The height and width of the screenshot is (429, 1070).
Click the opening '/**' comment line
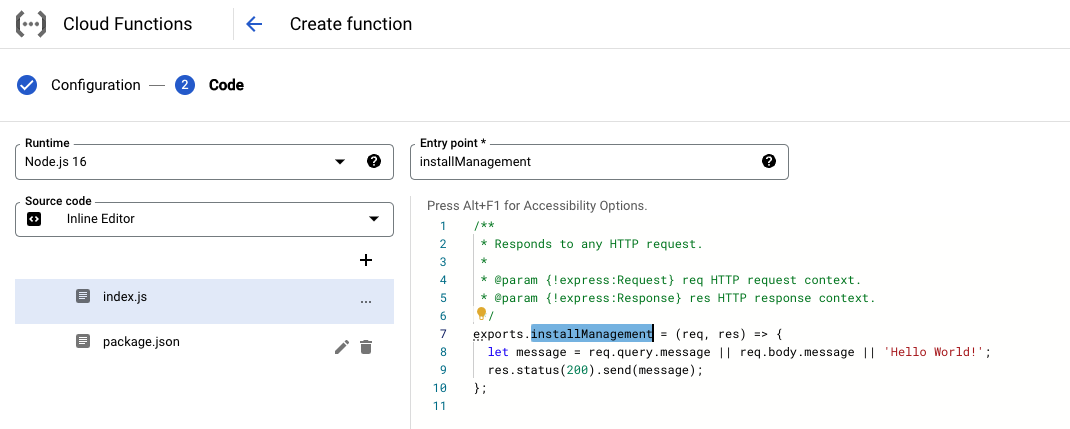point(484,226)
